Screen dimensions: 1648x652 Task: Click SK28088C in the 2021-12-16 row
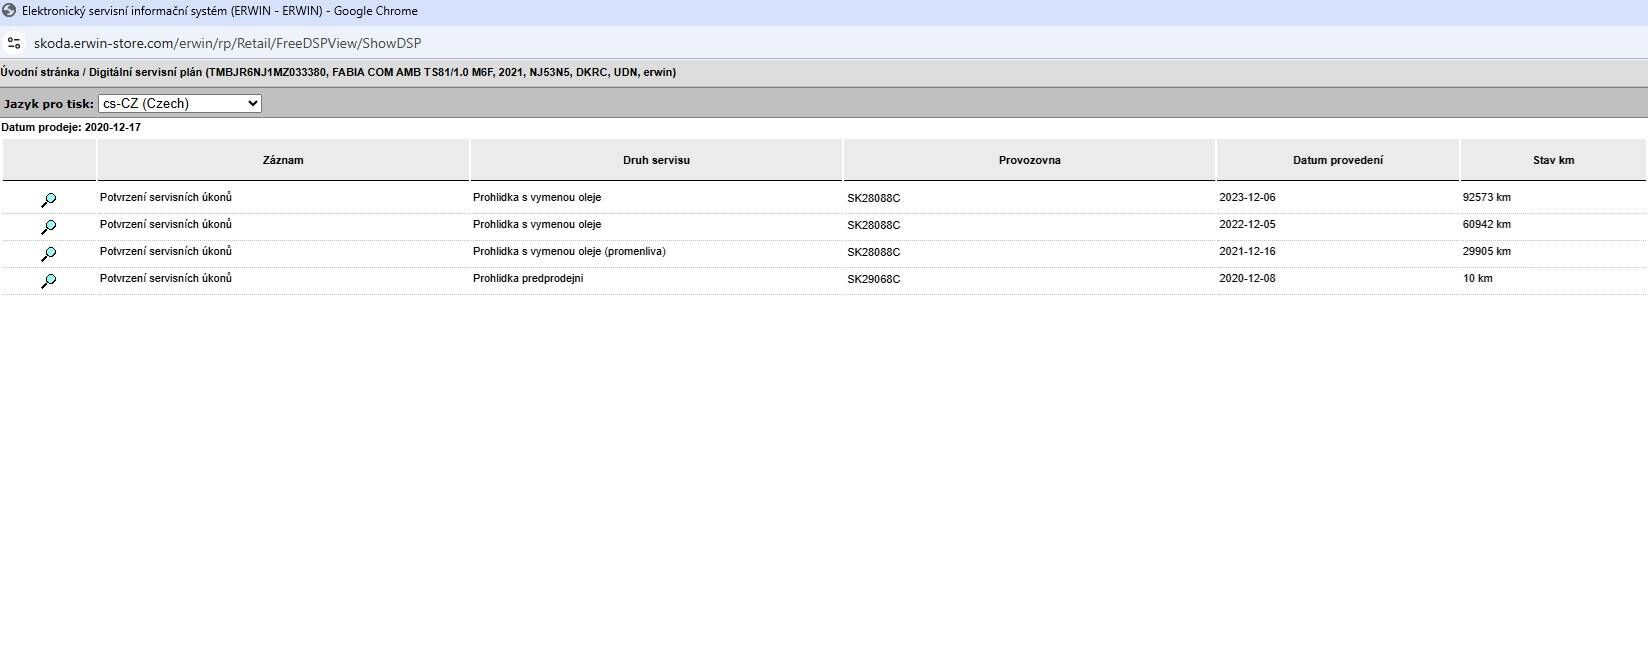(x=874, y=252)
